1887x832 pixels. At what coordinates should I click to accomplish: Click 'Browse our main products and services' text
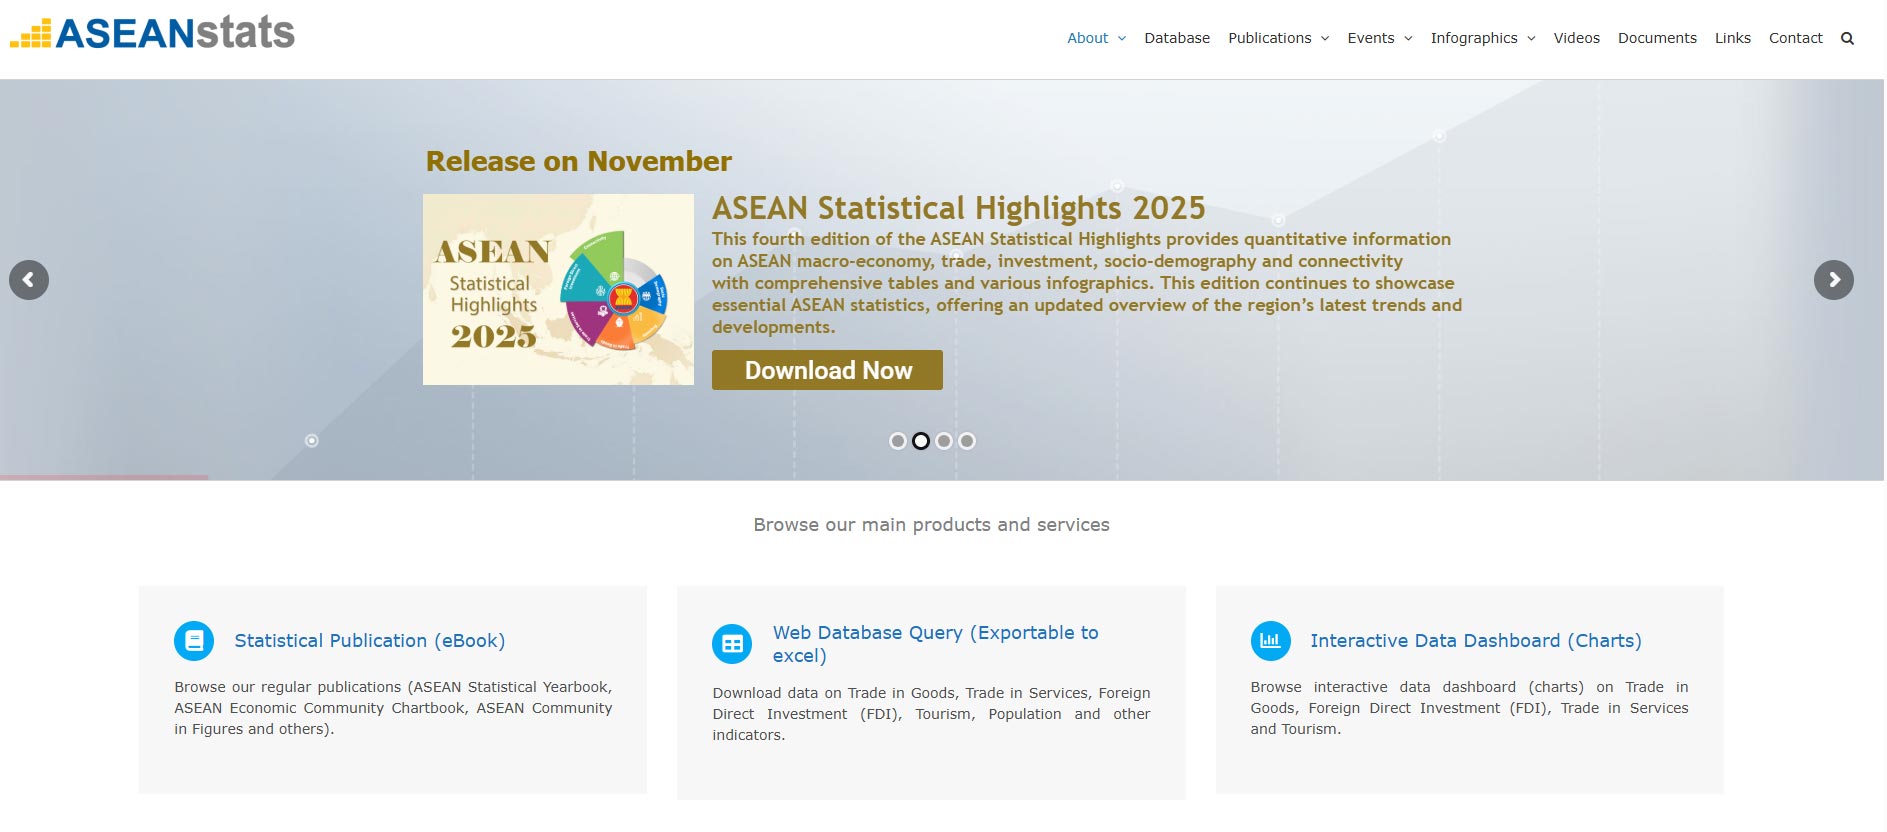tap(931, 525)
